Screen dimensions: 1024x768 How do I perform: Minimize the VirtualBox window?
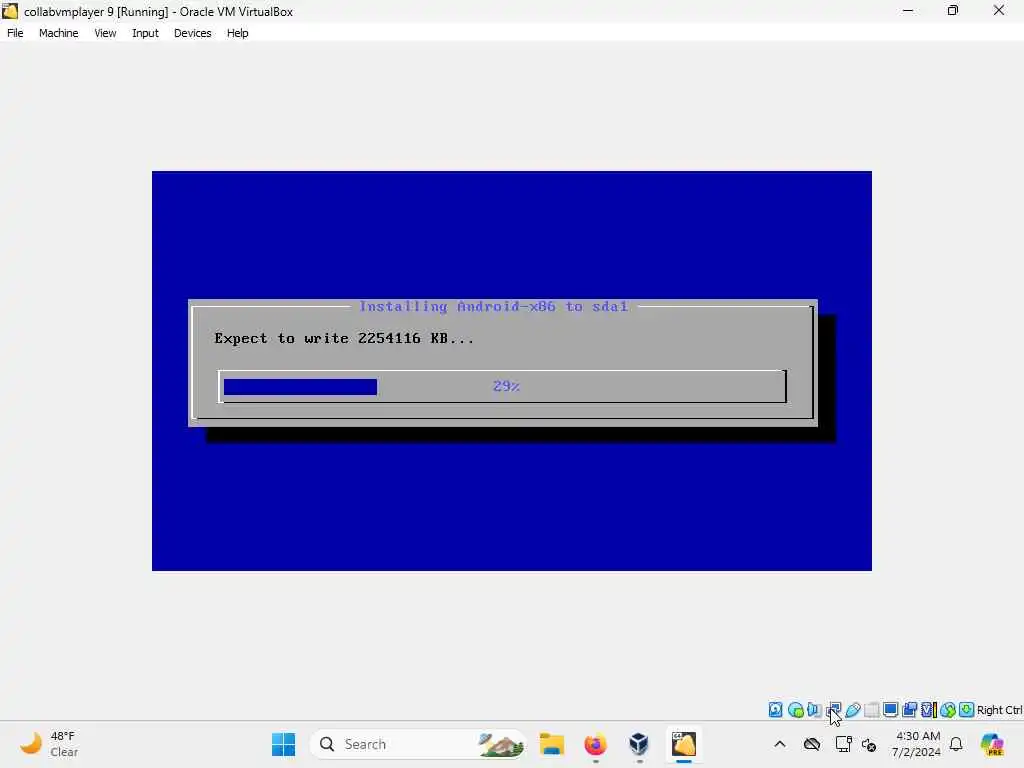pyautogui.click(x=908, y=11)
